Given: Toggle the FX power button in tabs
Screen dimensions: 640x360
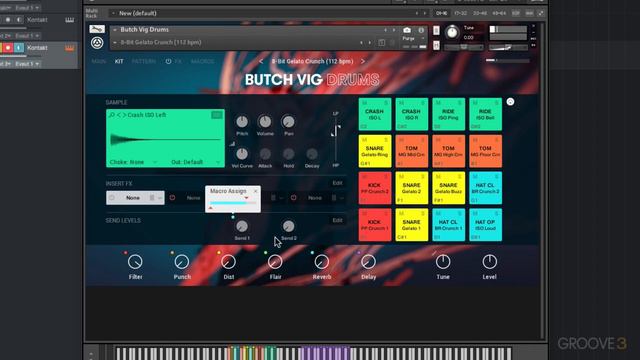Looking at the screenshot, I should (168, 61).
